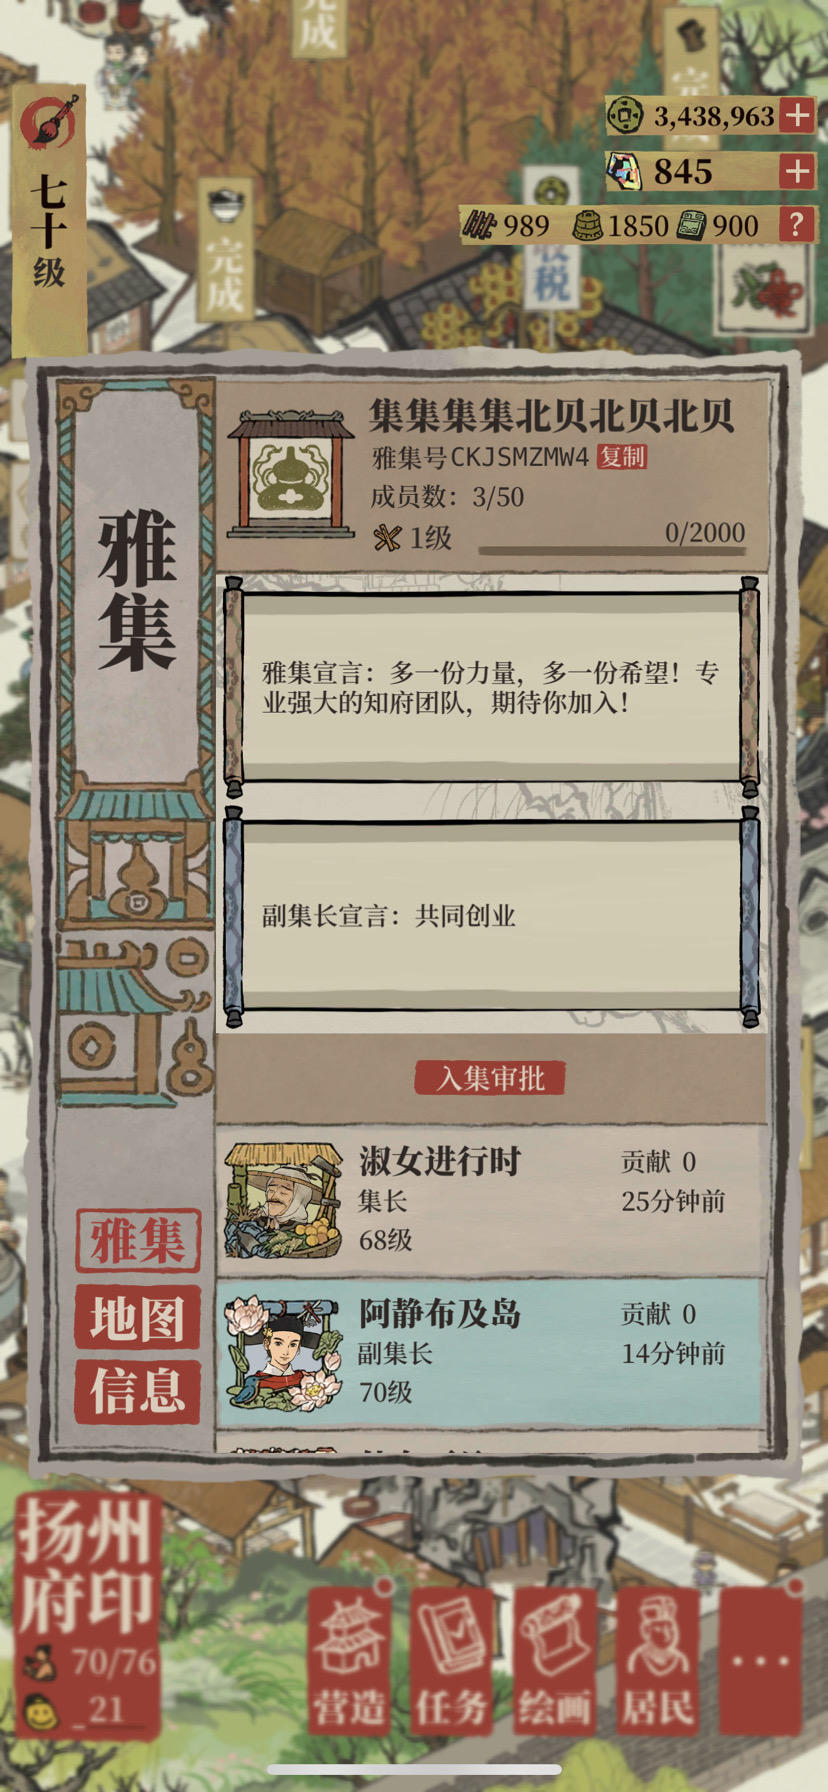Switch to the 地图 tab
Viewport: 828px width, 1792px height.
tap(138, 1317)
